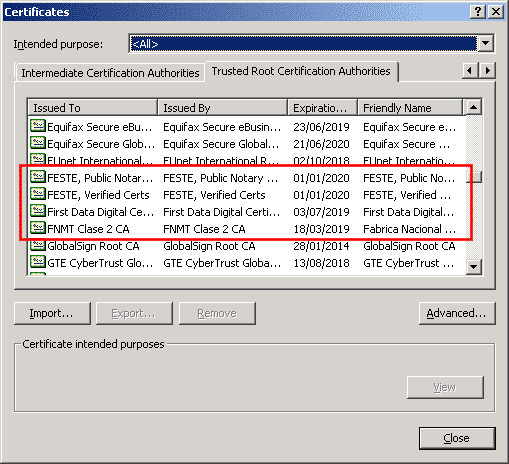Click Issued By cell Equifax Secure Global...
509x464 pixels.
pyautogui.click(x=221, y=144)
